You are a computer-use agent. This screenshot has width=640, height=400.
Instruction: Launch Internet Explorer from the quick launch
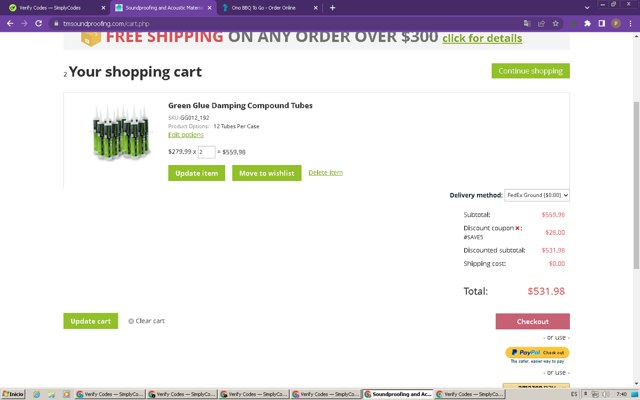pos(36,394)
